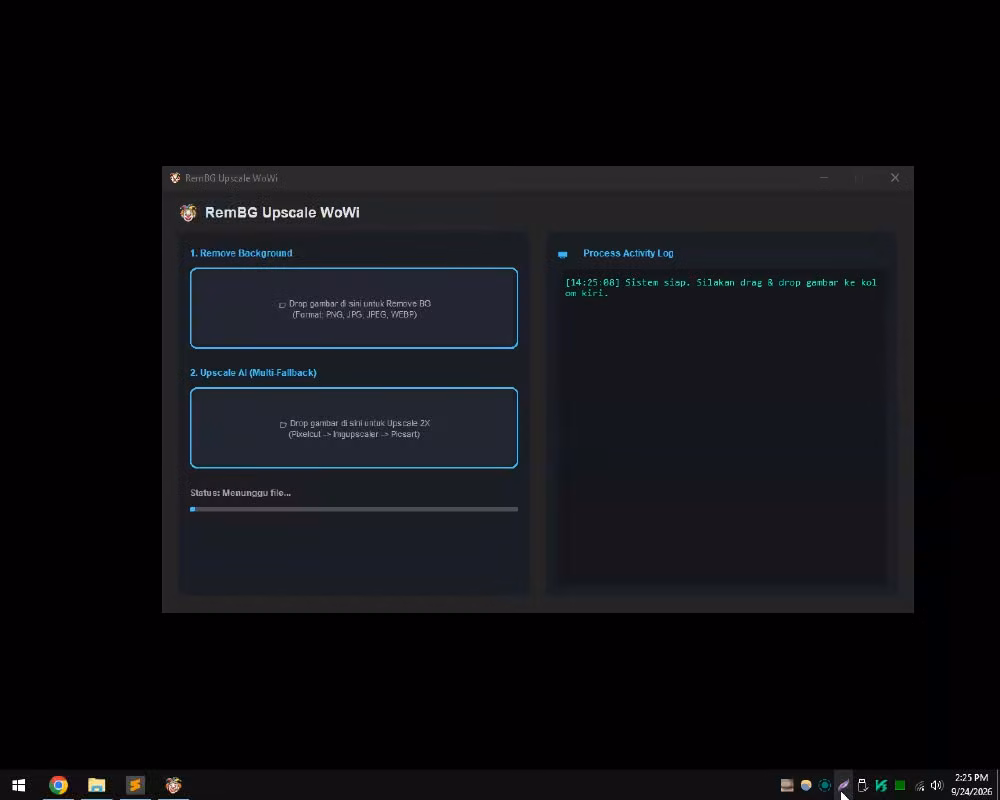The image size is (1000, 800).
Task: Click the '2. Upscale AI (Multi-Fallback)' label
Action: click(x=253, y=373)
